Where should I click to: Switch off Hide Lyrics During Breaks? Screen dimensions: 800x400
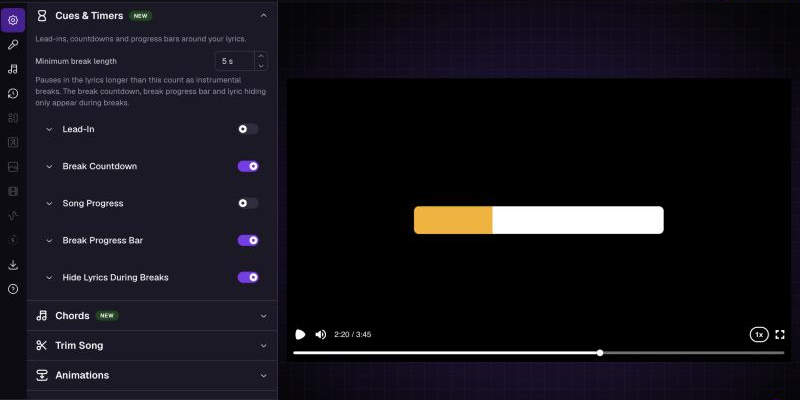point(248,277)
